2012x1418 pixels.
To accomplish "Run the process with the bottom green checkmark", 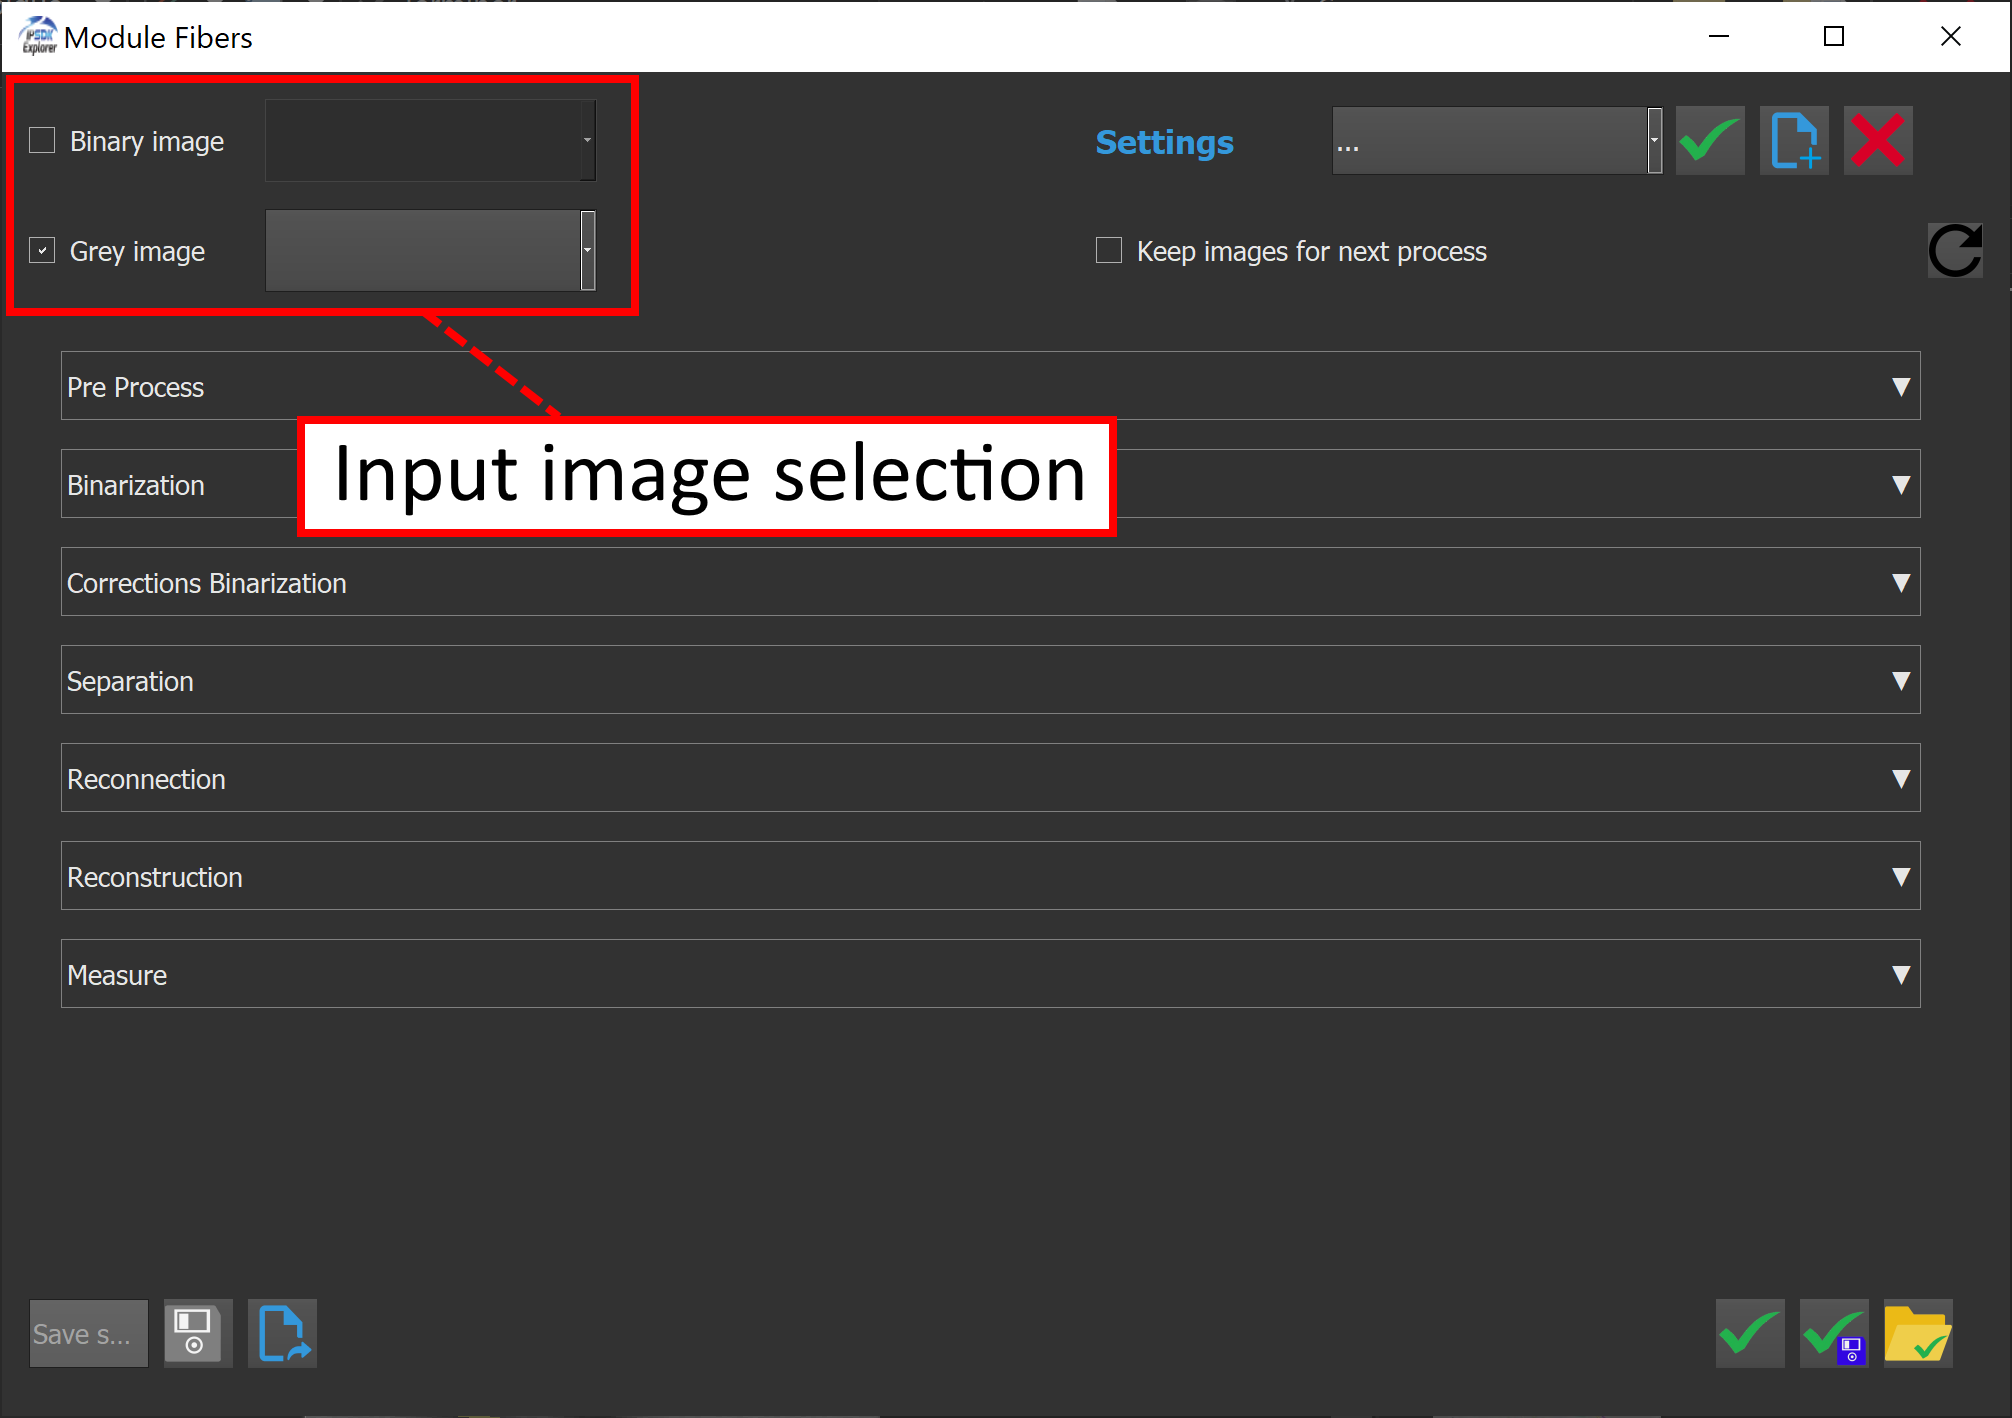I will [x=1750, y=1333].
